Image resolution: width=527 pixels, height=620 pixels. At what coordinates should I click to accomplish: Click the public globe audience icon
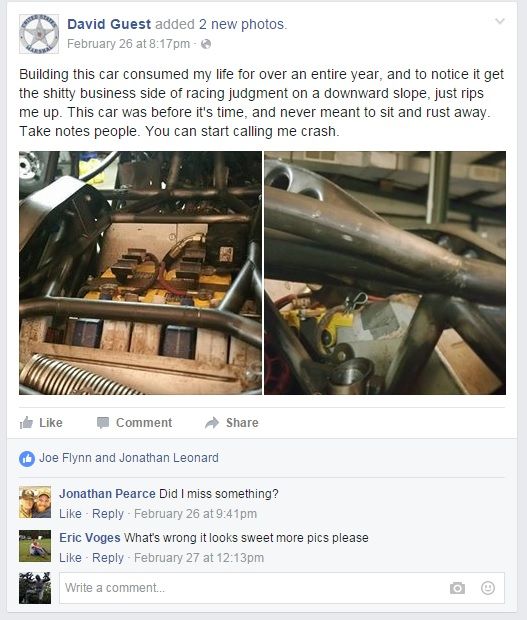[x=206, y=44]
